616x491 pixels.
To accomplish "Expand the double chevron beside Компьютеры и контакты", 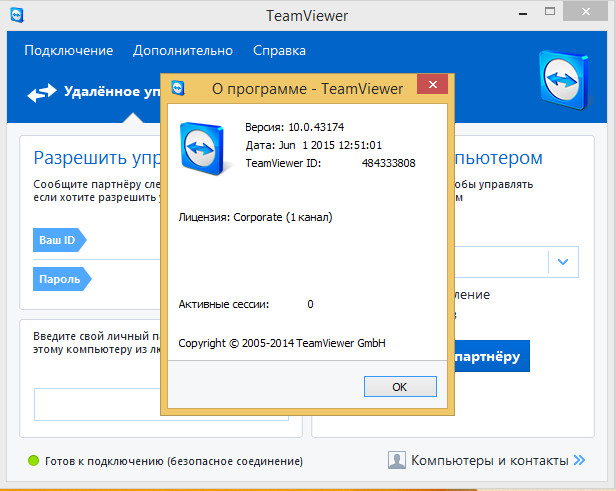I will 579,460.
